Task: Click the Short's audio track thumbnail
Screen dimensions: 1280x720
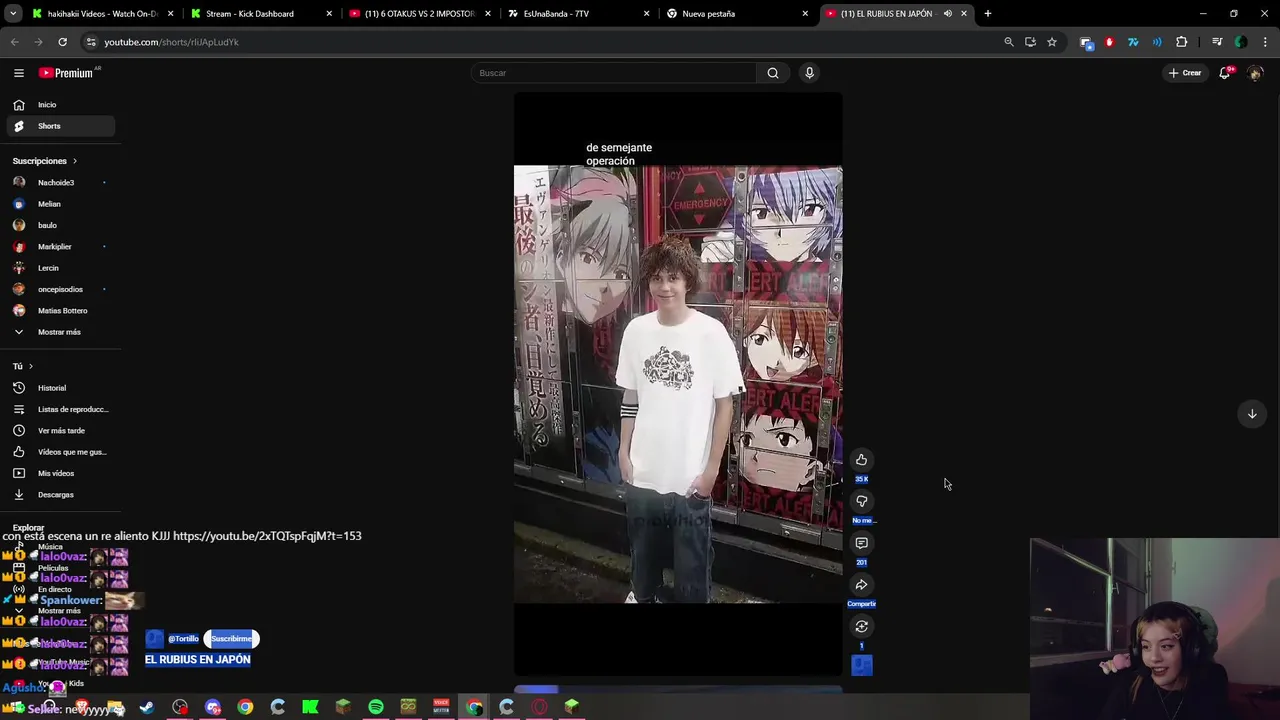Action: pyautogui.click(x=861, y=665)
